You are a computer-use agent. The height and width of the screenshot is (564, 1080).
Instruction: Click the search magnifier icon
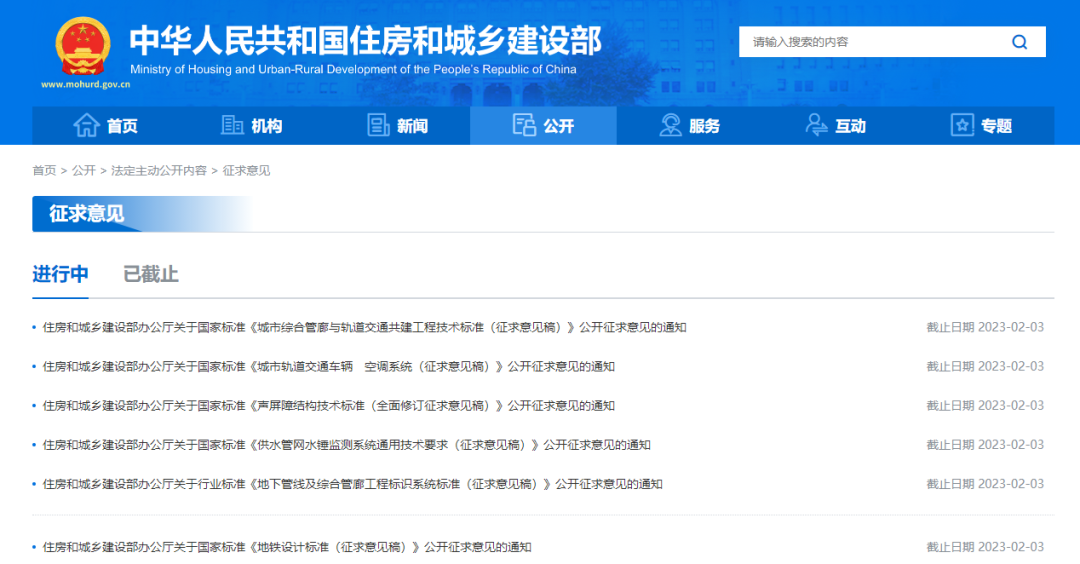click(1019, 42)
